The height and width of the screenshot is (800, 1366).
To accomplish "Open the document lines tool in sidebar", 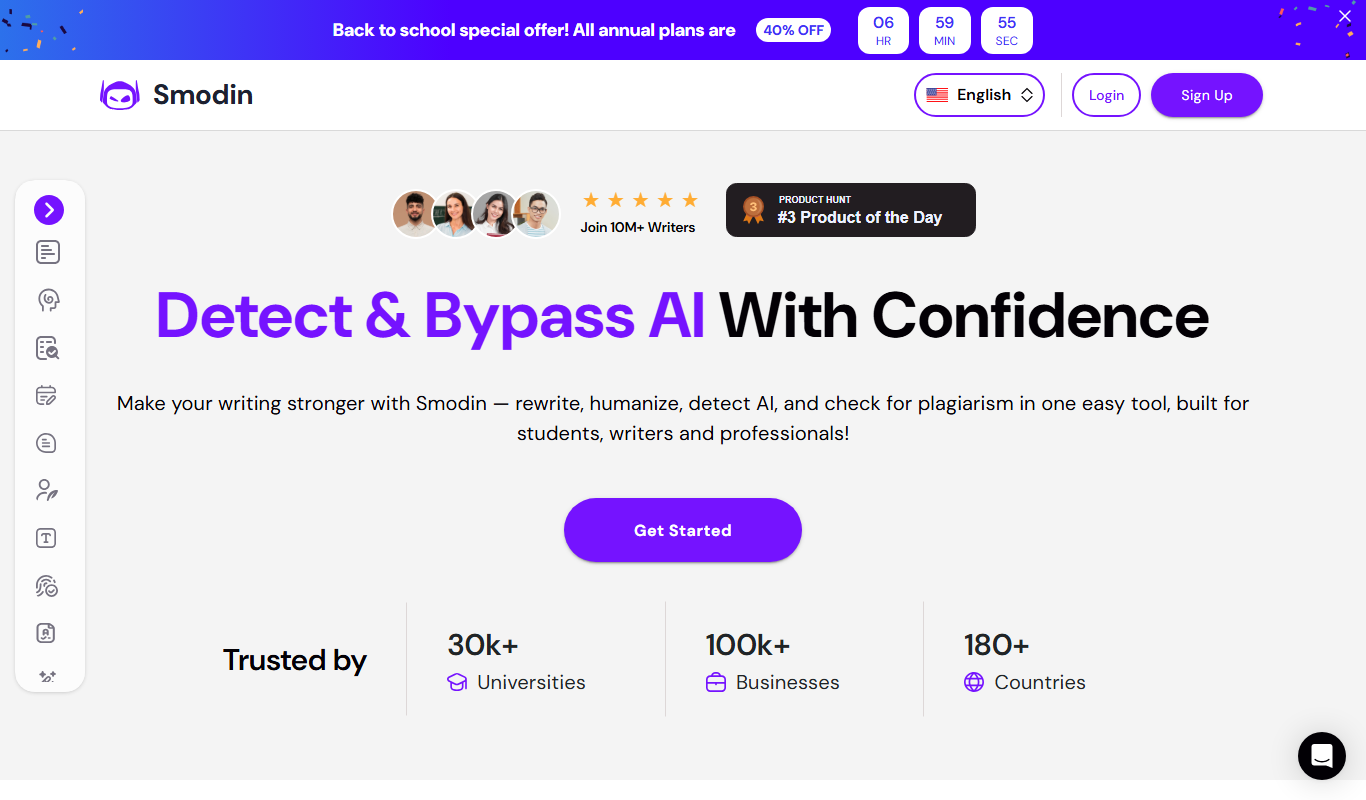I will tap(48, 253).
